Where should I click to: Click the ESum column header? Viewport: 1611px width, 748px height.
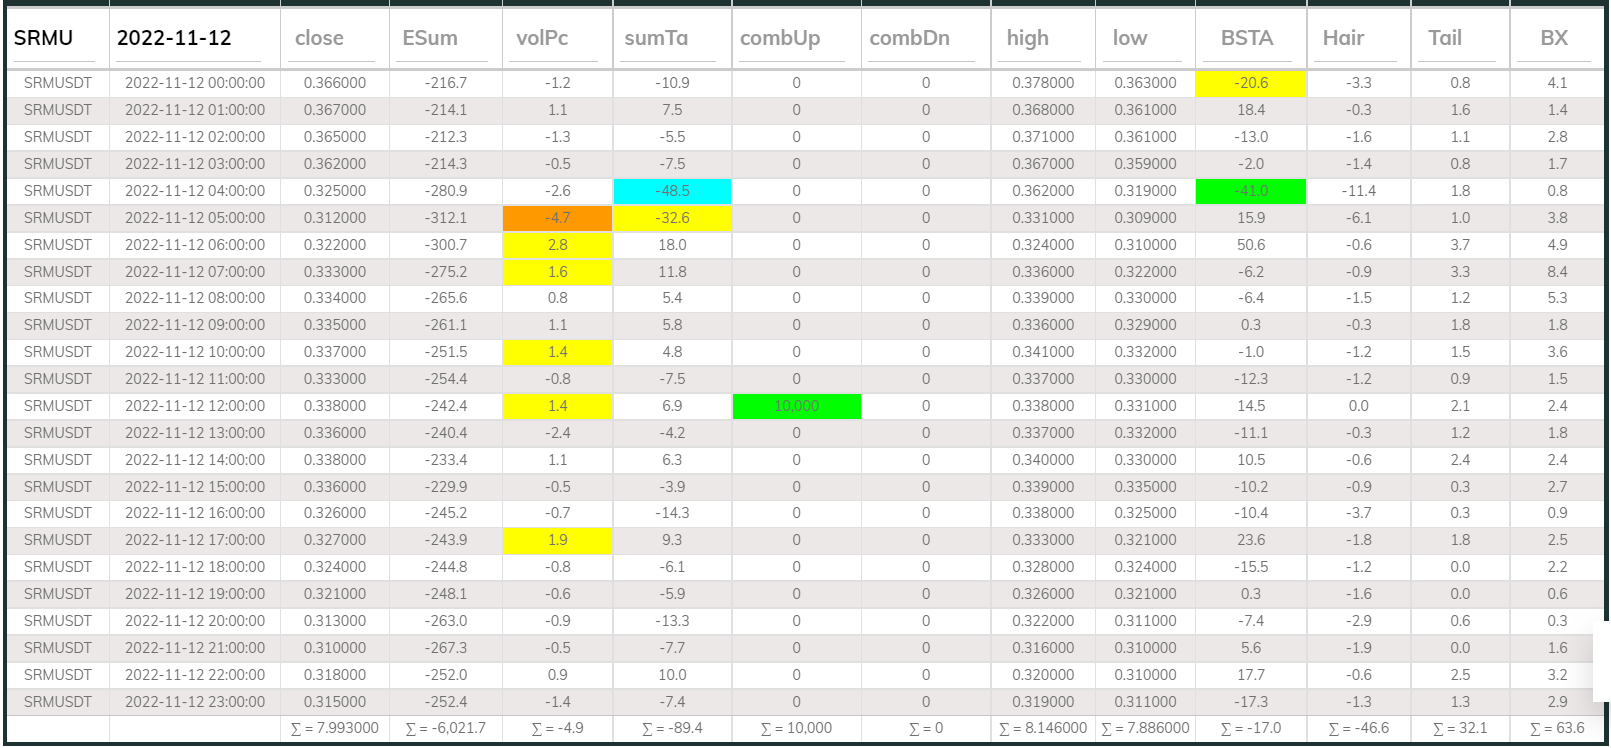(430, 38)
